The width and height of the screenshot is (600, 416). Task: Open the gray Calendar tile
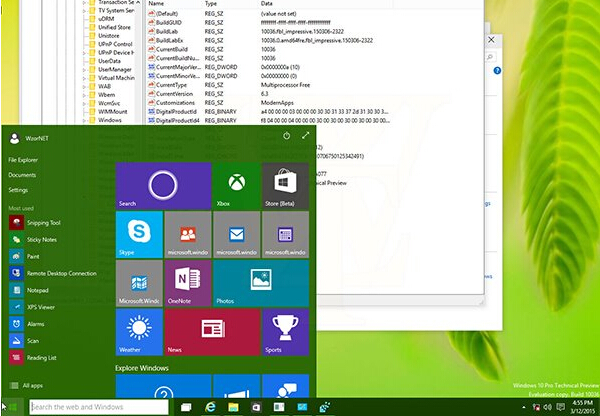click(x=285, y=235)
